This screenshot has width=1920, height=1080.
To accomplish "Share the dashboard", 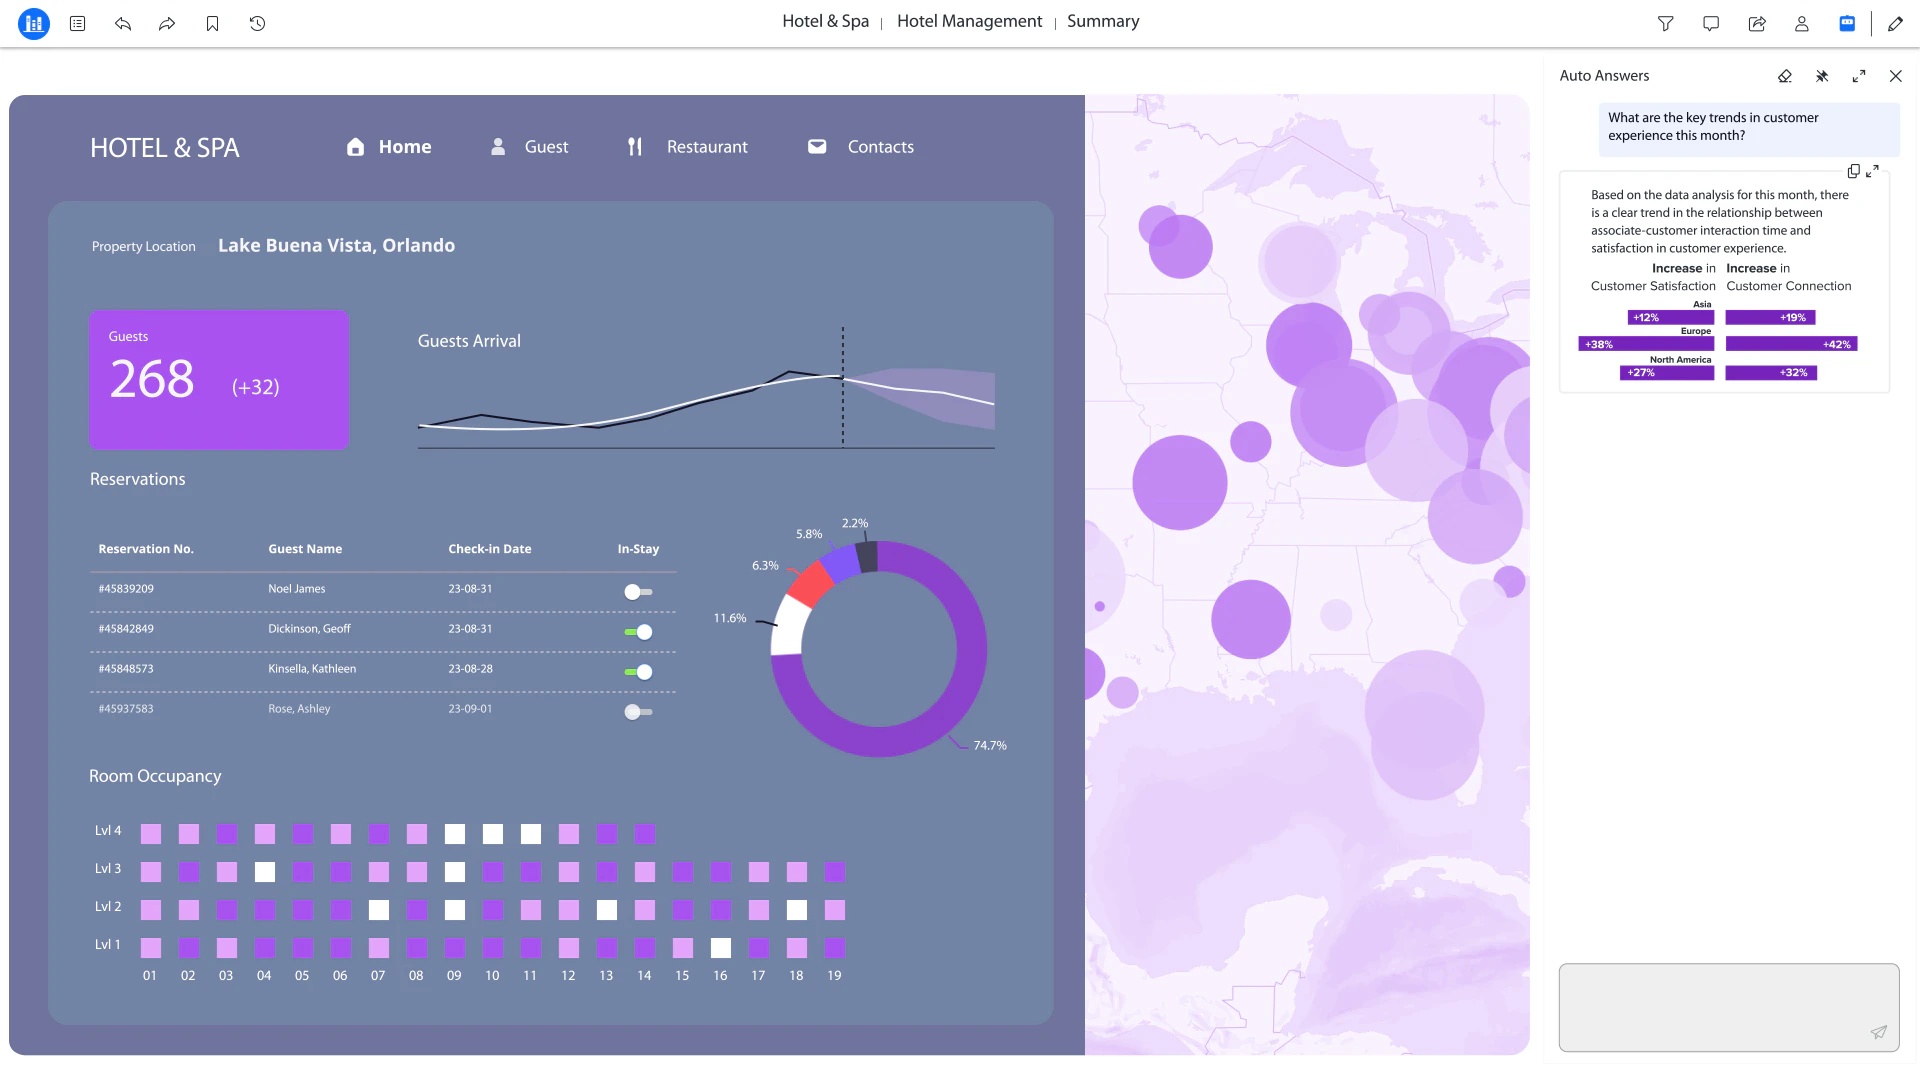I will click(x=1757, y=23).
